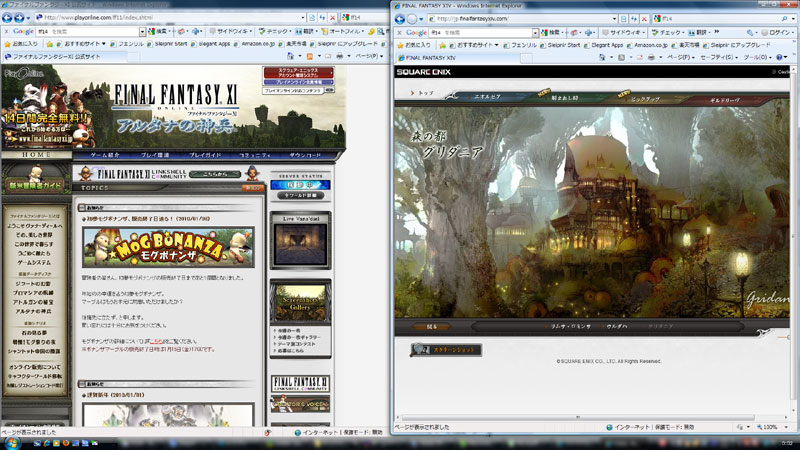
Task: Click the horizontal scrollbar in the right window
Action: tap(578, 417)
